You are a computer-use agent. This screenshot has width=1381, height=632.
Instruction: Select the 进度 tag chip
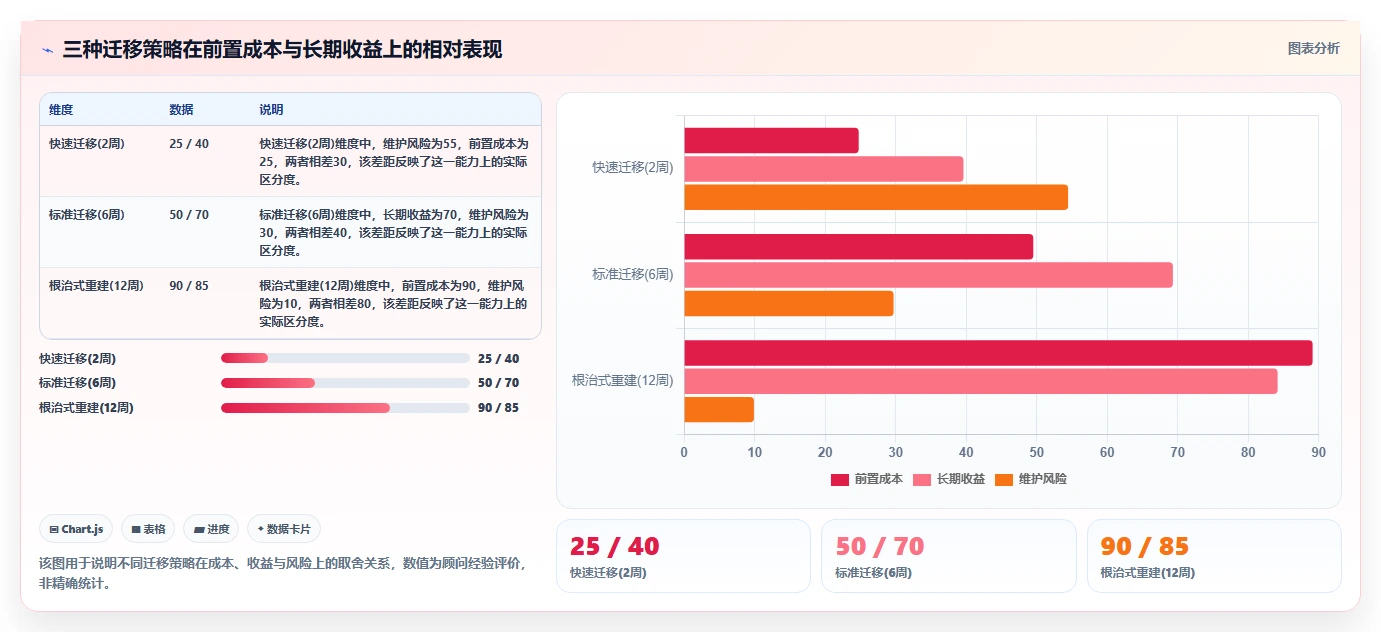pos(211,529)
